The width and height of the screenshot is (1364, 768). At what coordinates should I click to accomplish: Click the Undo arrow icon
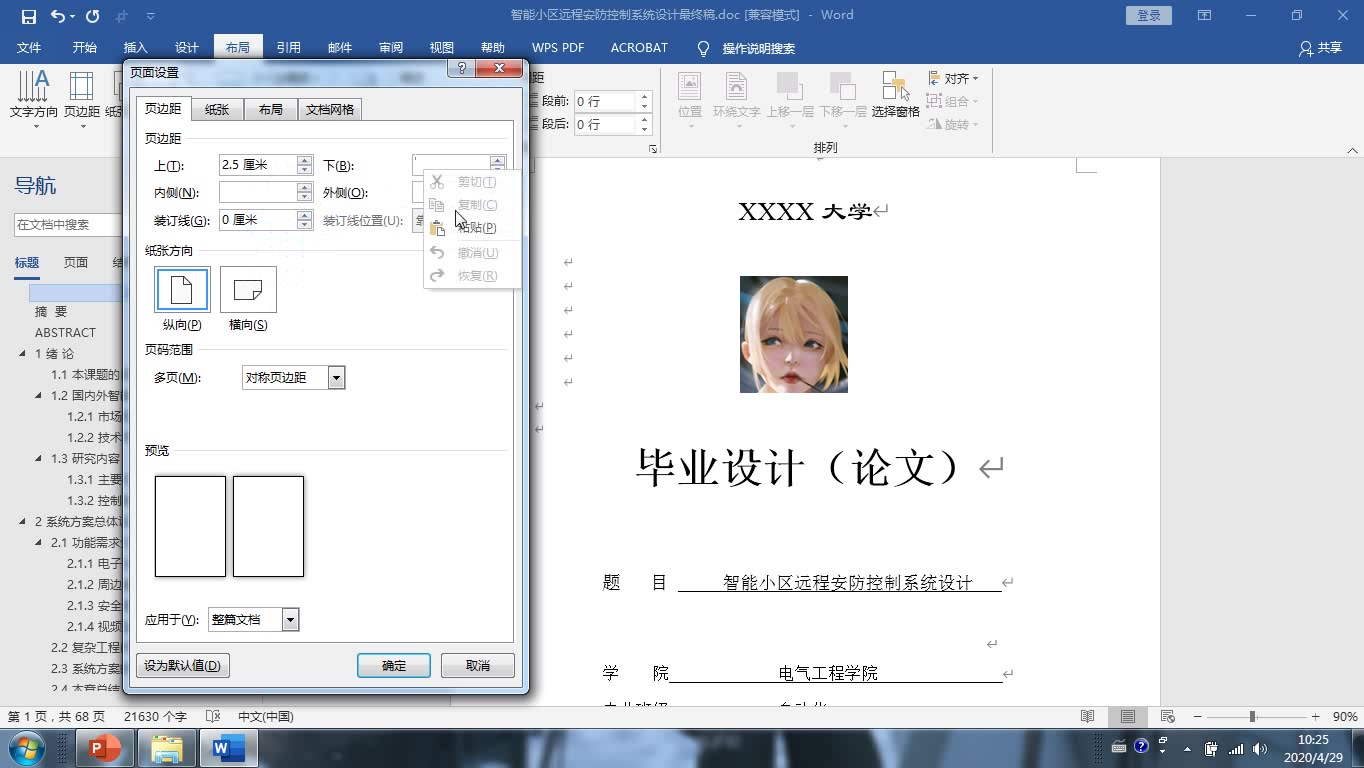(x=58, y=16)
